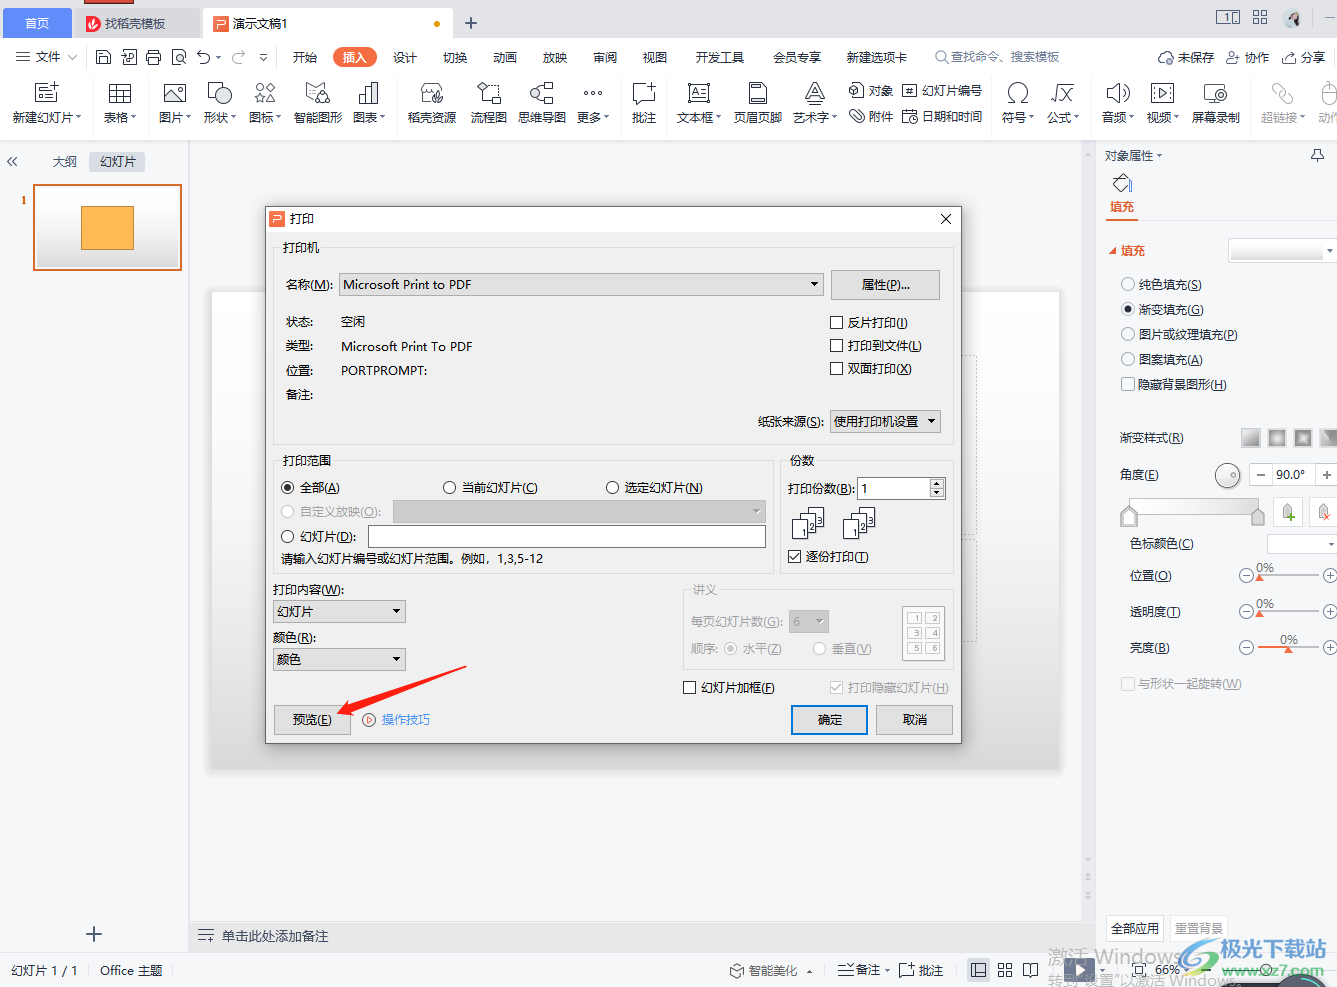The width and height of the screenshot is (1337, 987).
Task: Click the pin icon of Object Properties panel
Action: [x=1317, y=155]
